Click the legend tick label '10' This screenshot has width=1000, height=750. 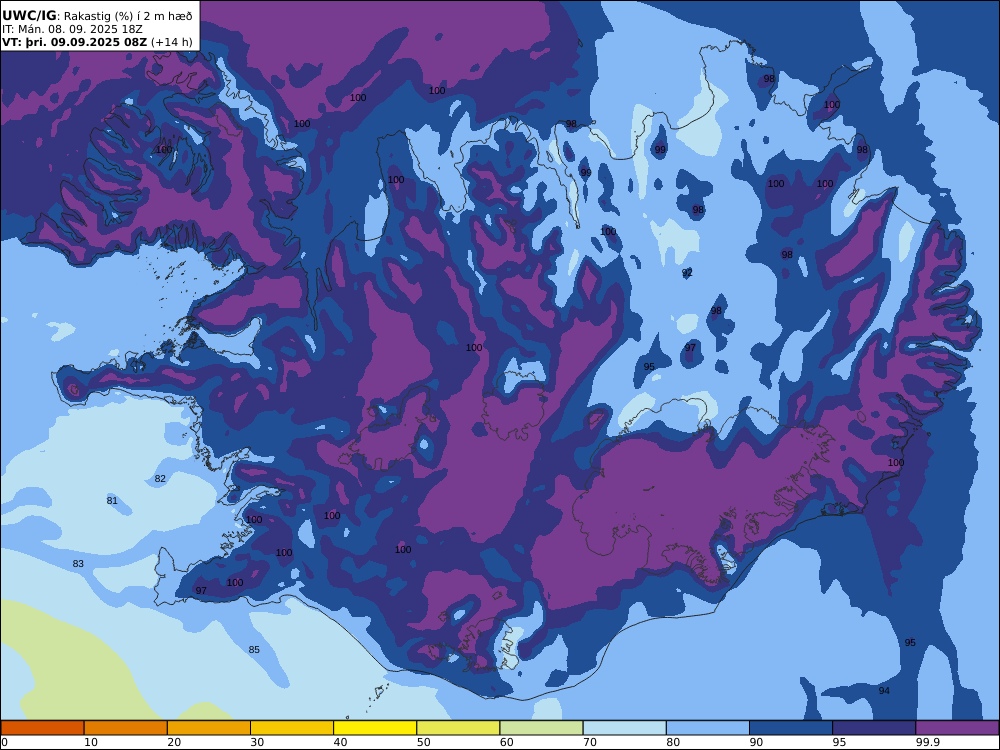[x=91, y=742]
